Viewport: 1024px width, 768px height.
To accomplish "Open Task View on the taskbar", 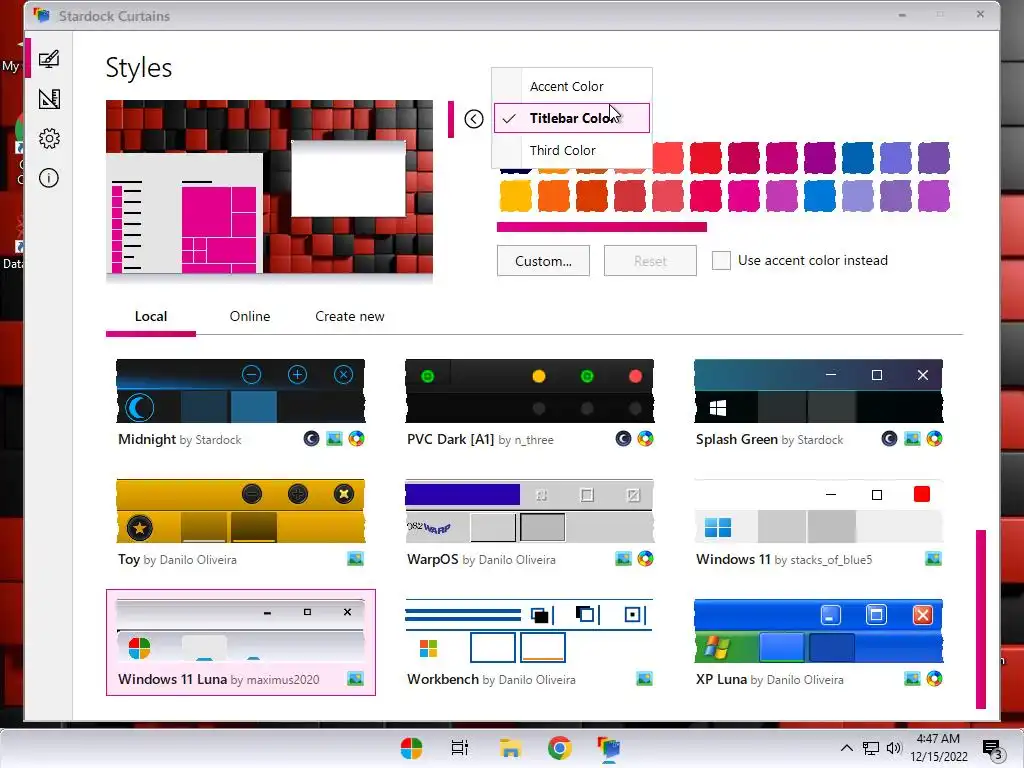I will tap(460, 748).
